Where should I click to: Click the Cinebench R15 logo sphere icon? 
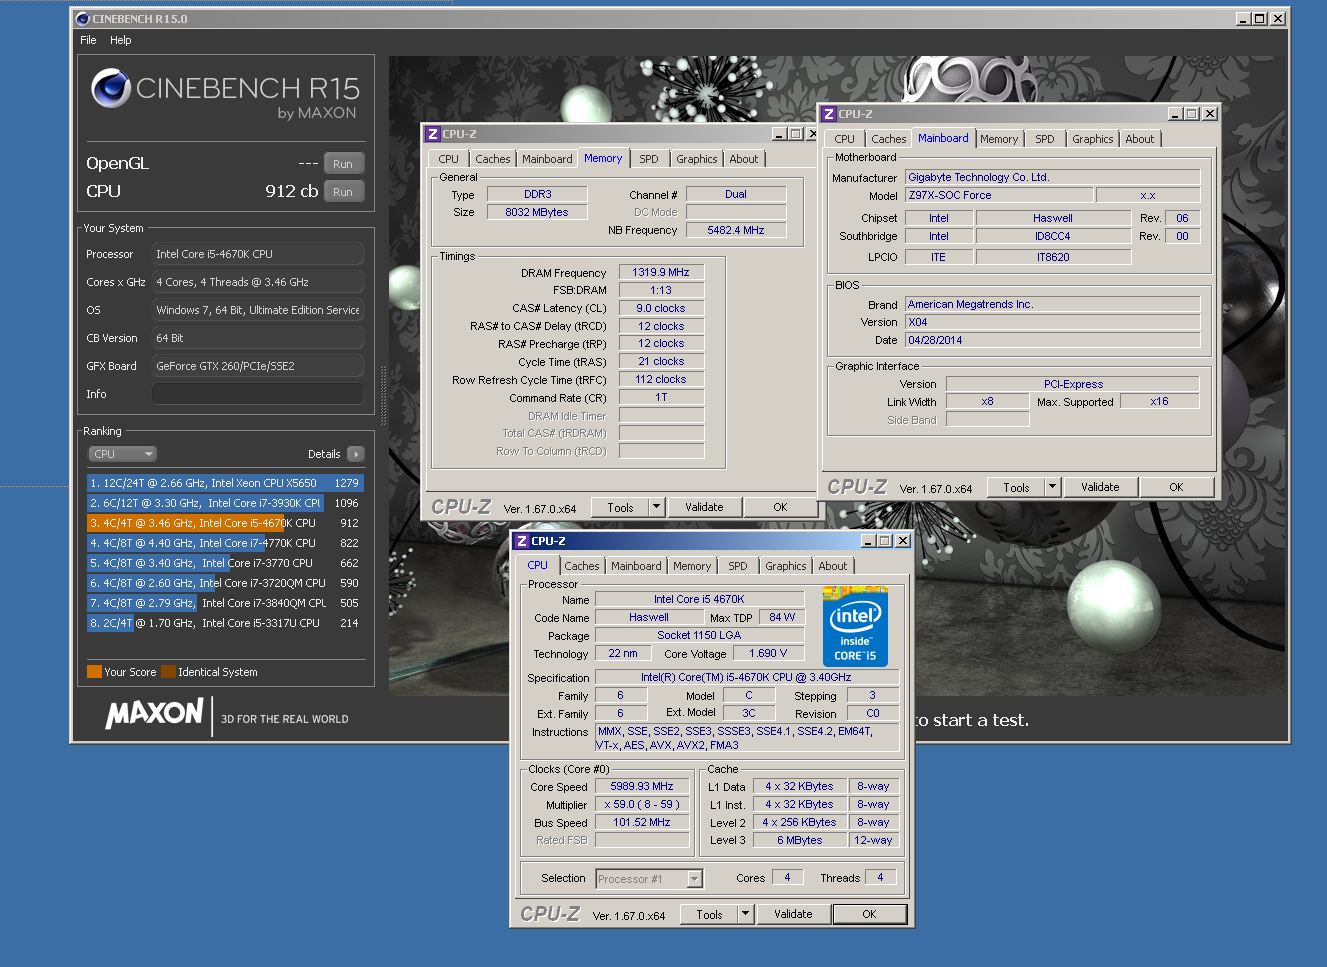(x=111, y=89)
